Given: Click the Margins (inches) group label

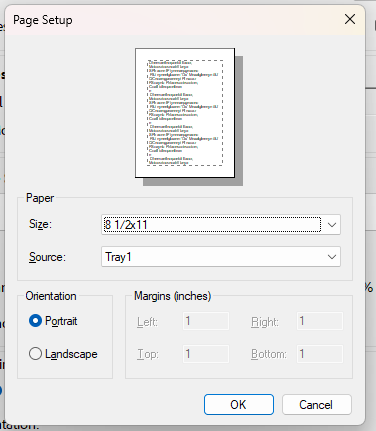Looking at the screenshot, I should point(172,296).
